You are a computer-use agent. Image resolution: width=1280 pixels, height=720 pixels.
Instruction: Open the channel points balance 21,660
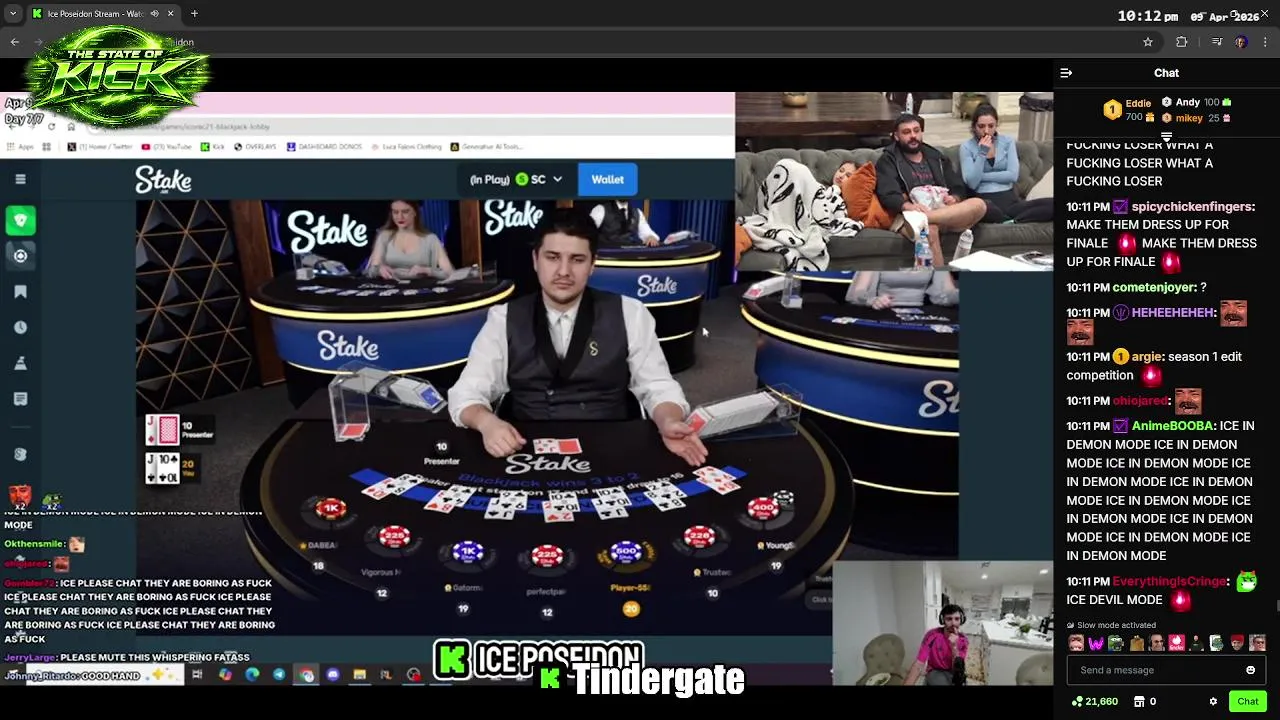click(1094, 702)
